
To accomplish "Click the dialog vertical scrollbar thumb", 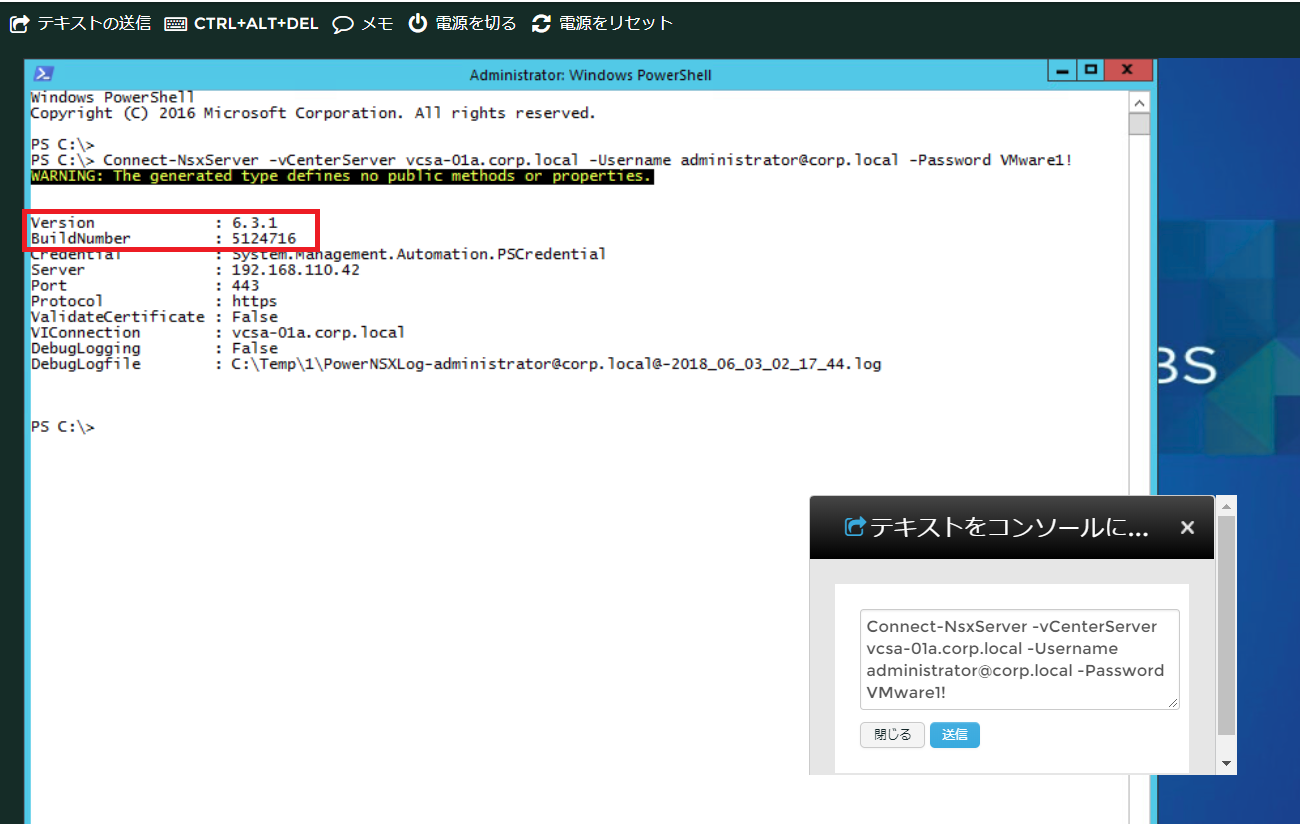I will pos(1227,626).
